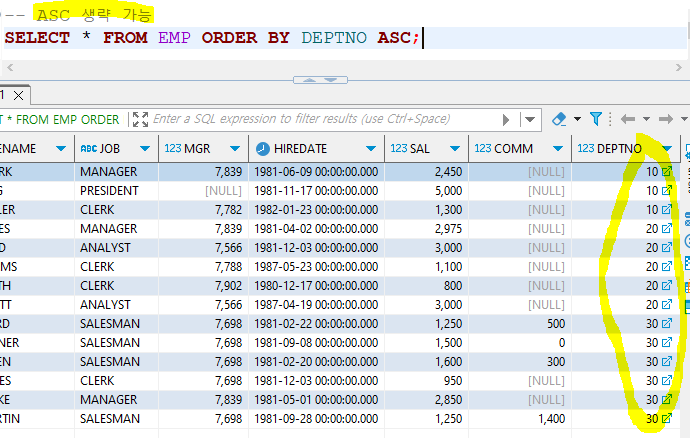Go back with the left arrow
The width and height of the screenshot is (690, 438).
tap(628, 119)
